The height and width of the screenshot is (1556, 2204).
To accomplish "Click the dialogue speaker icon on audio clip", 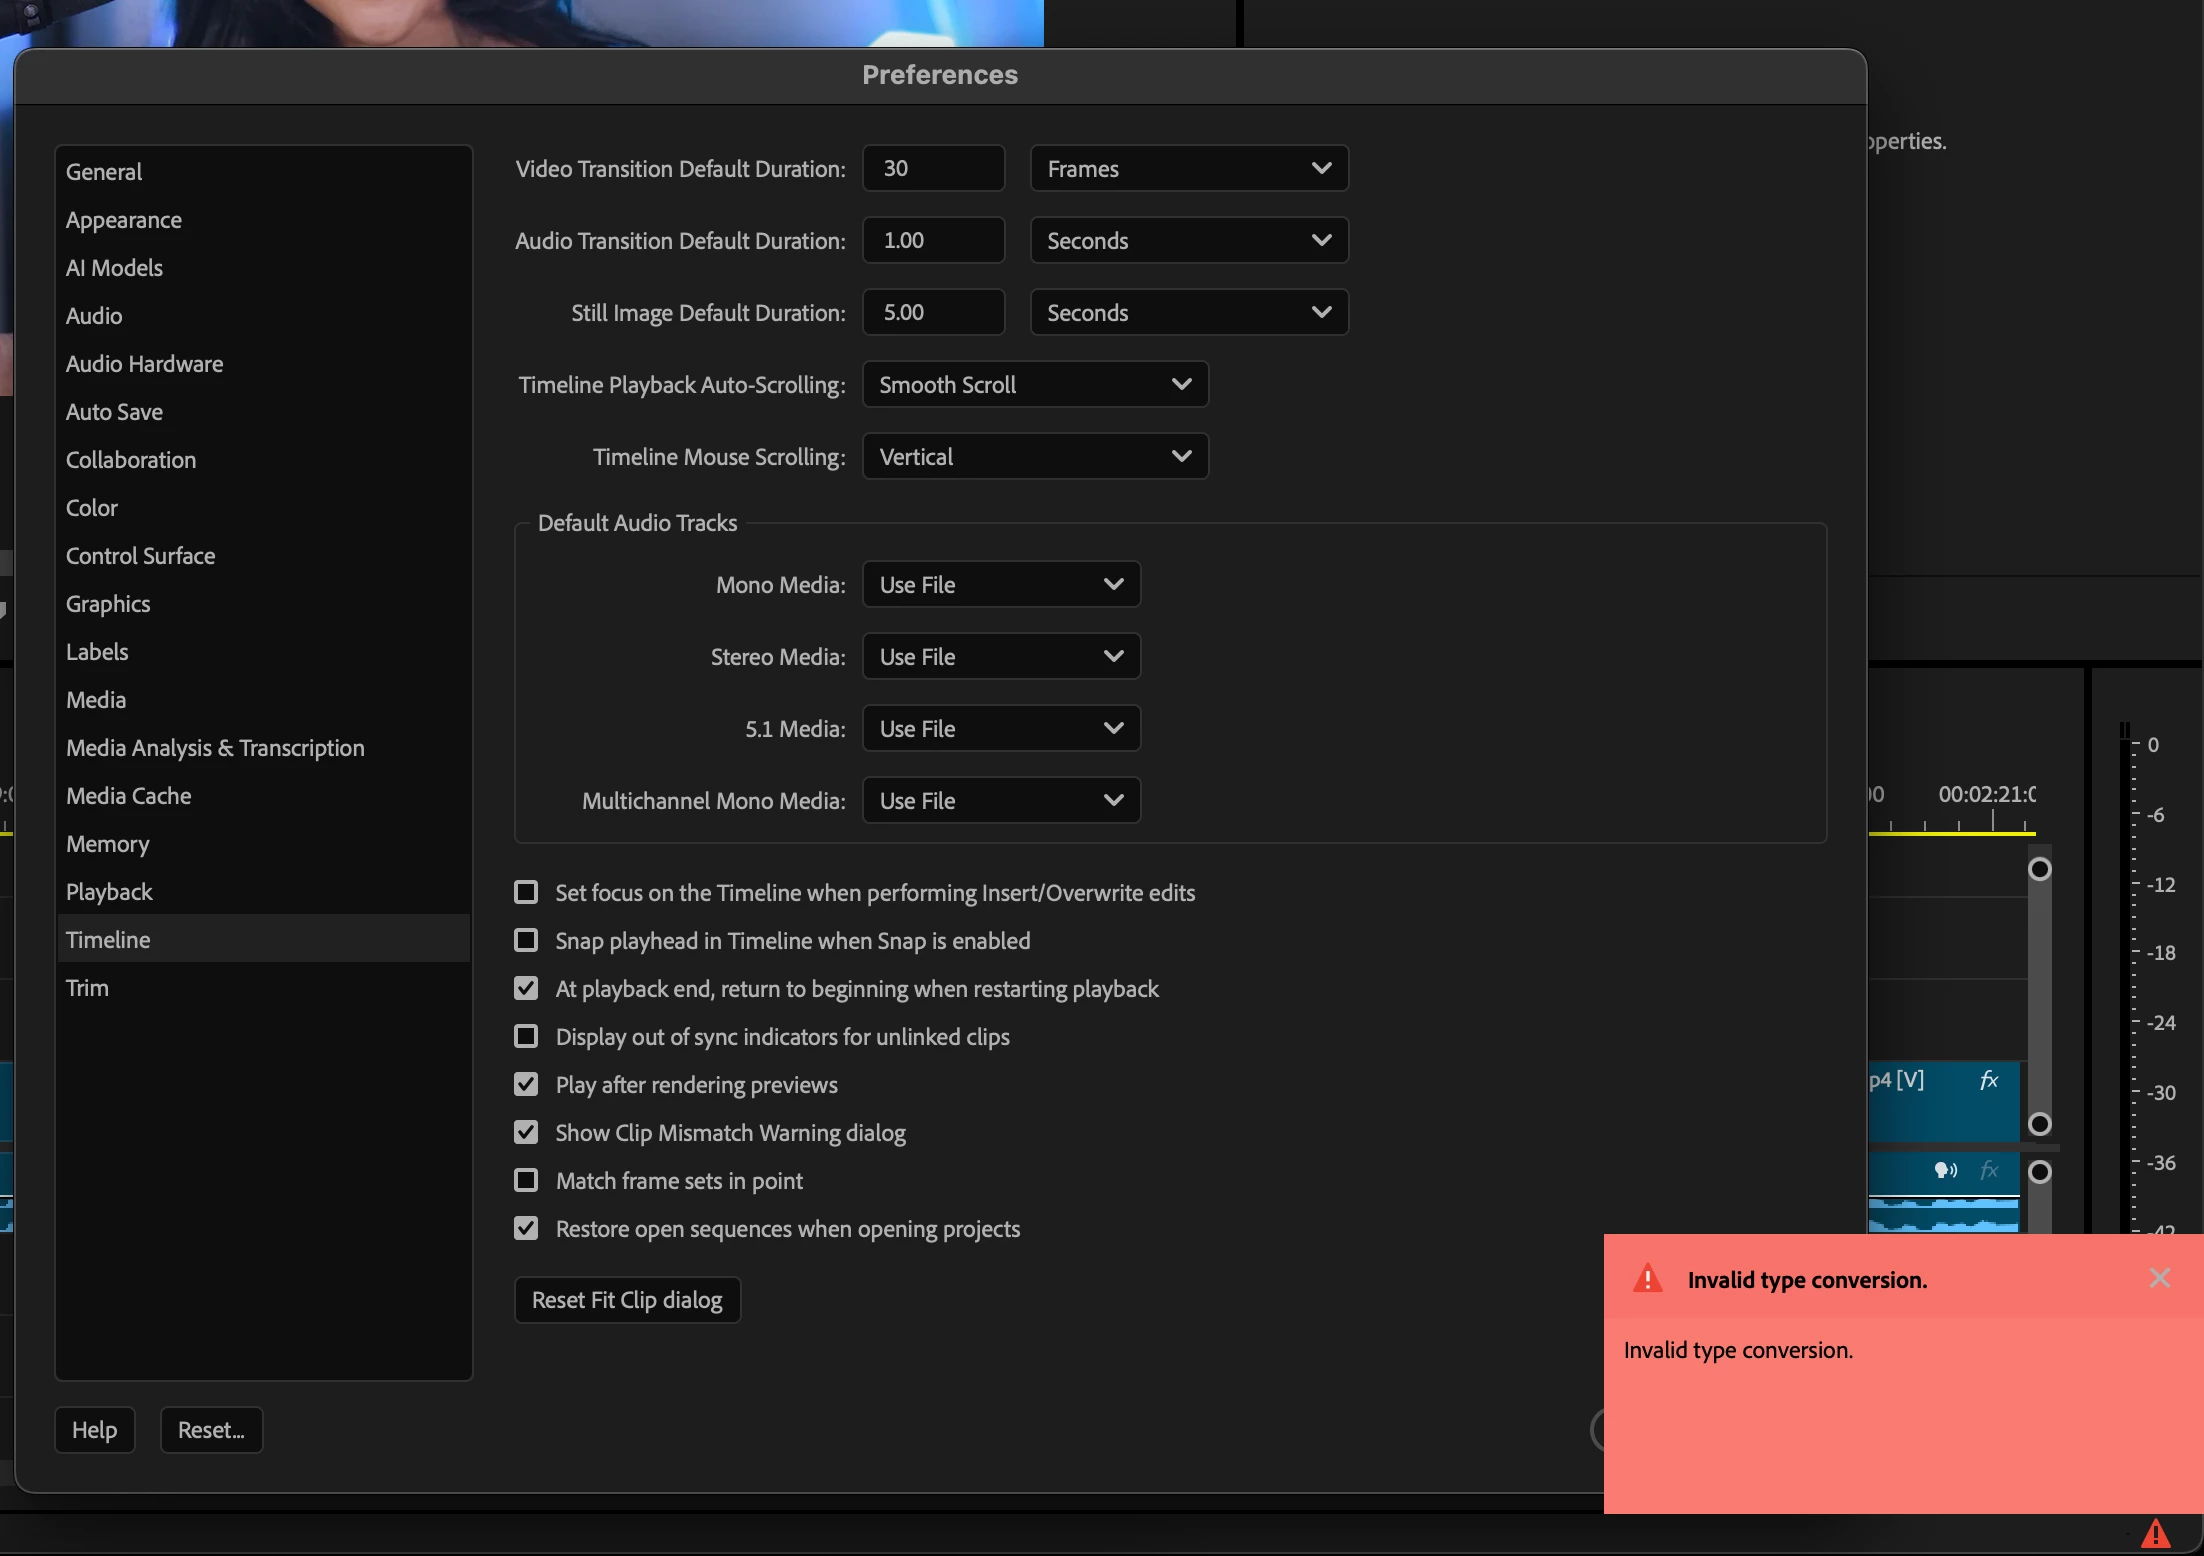I will point(1945,1170).
